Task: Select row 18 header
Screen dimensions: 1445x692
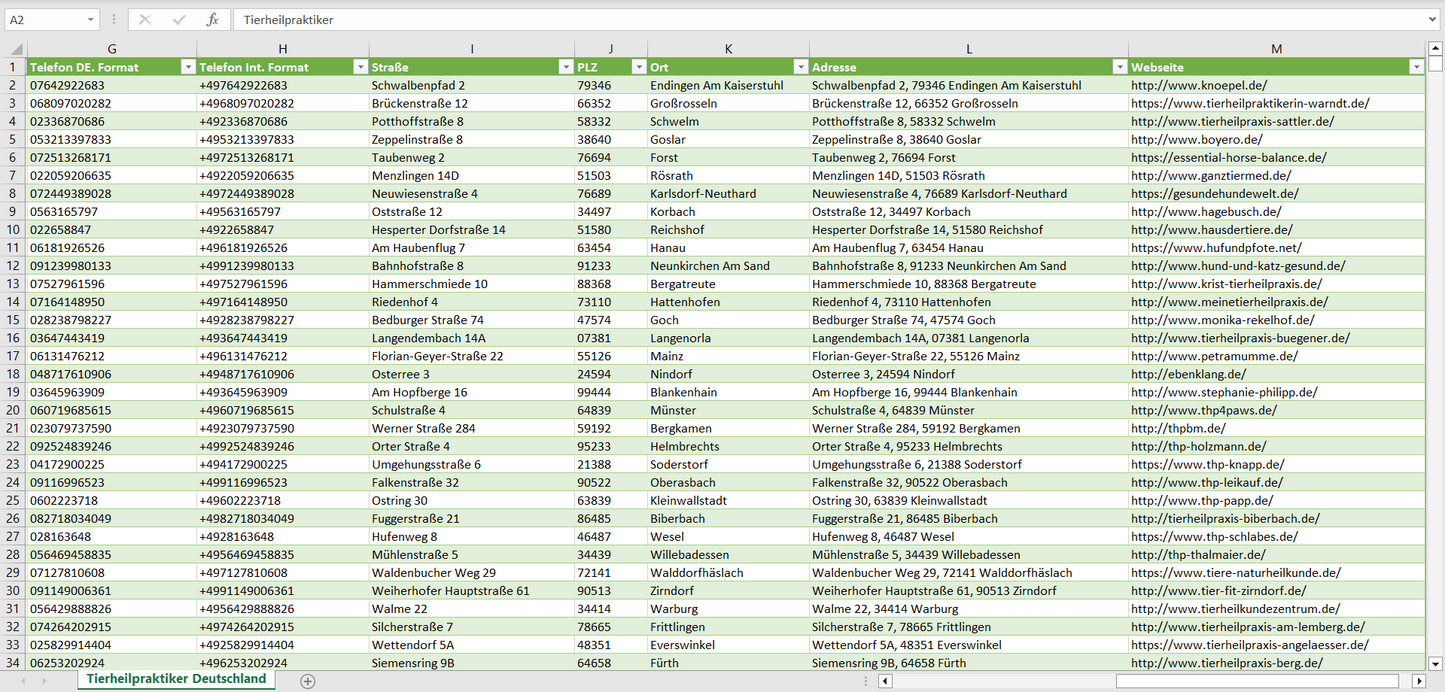Action: pos(13,374)
